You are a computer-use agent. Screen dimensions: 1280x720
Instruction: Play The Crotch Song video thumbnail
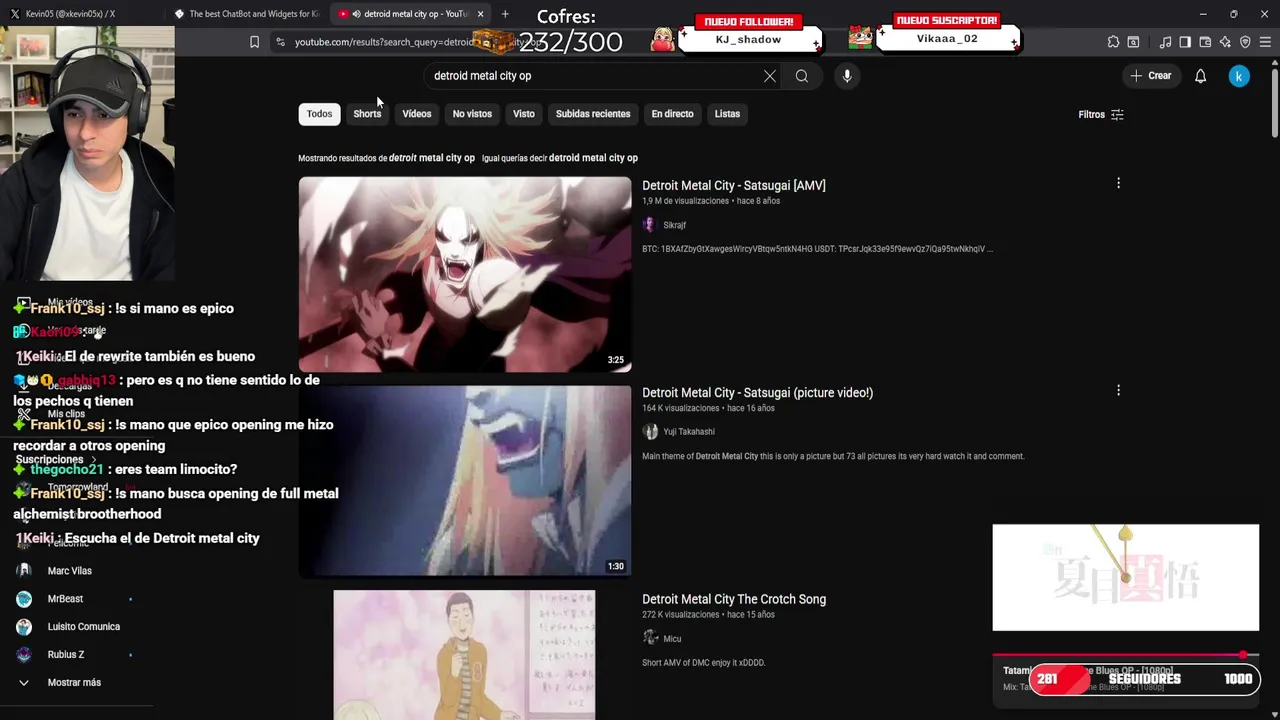[x=464, y=654]
